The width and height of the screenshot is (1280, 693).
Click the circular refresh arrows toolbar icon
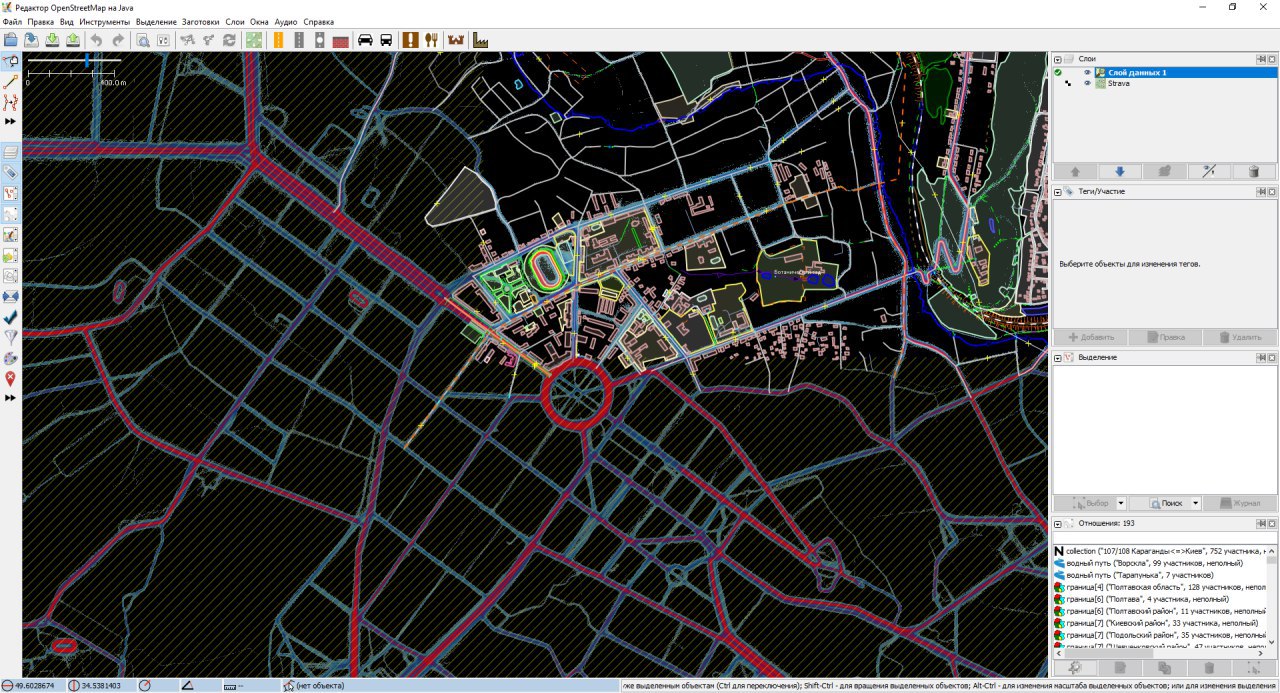[229, 40]
